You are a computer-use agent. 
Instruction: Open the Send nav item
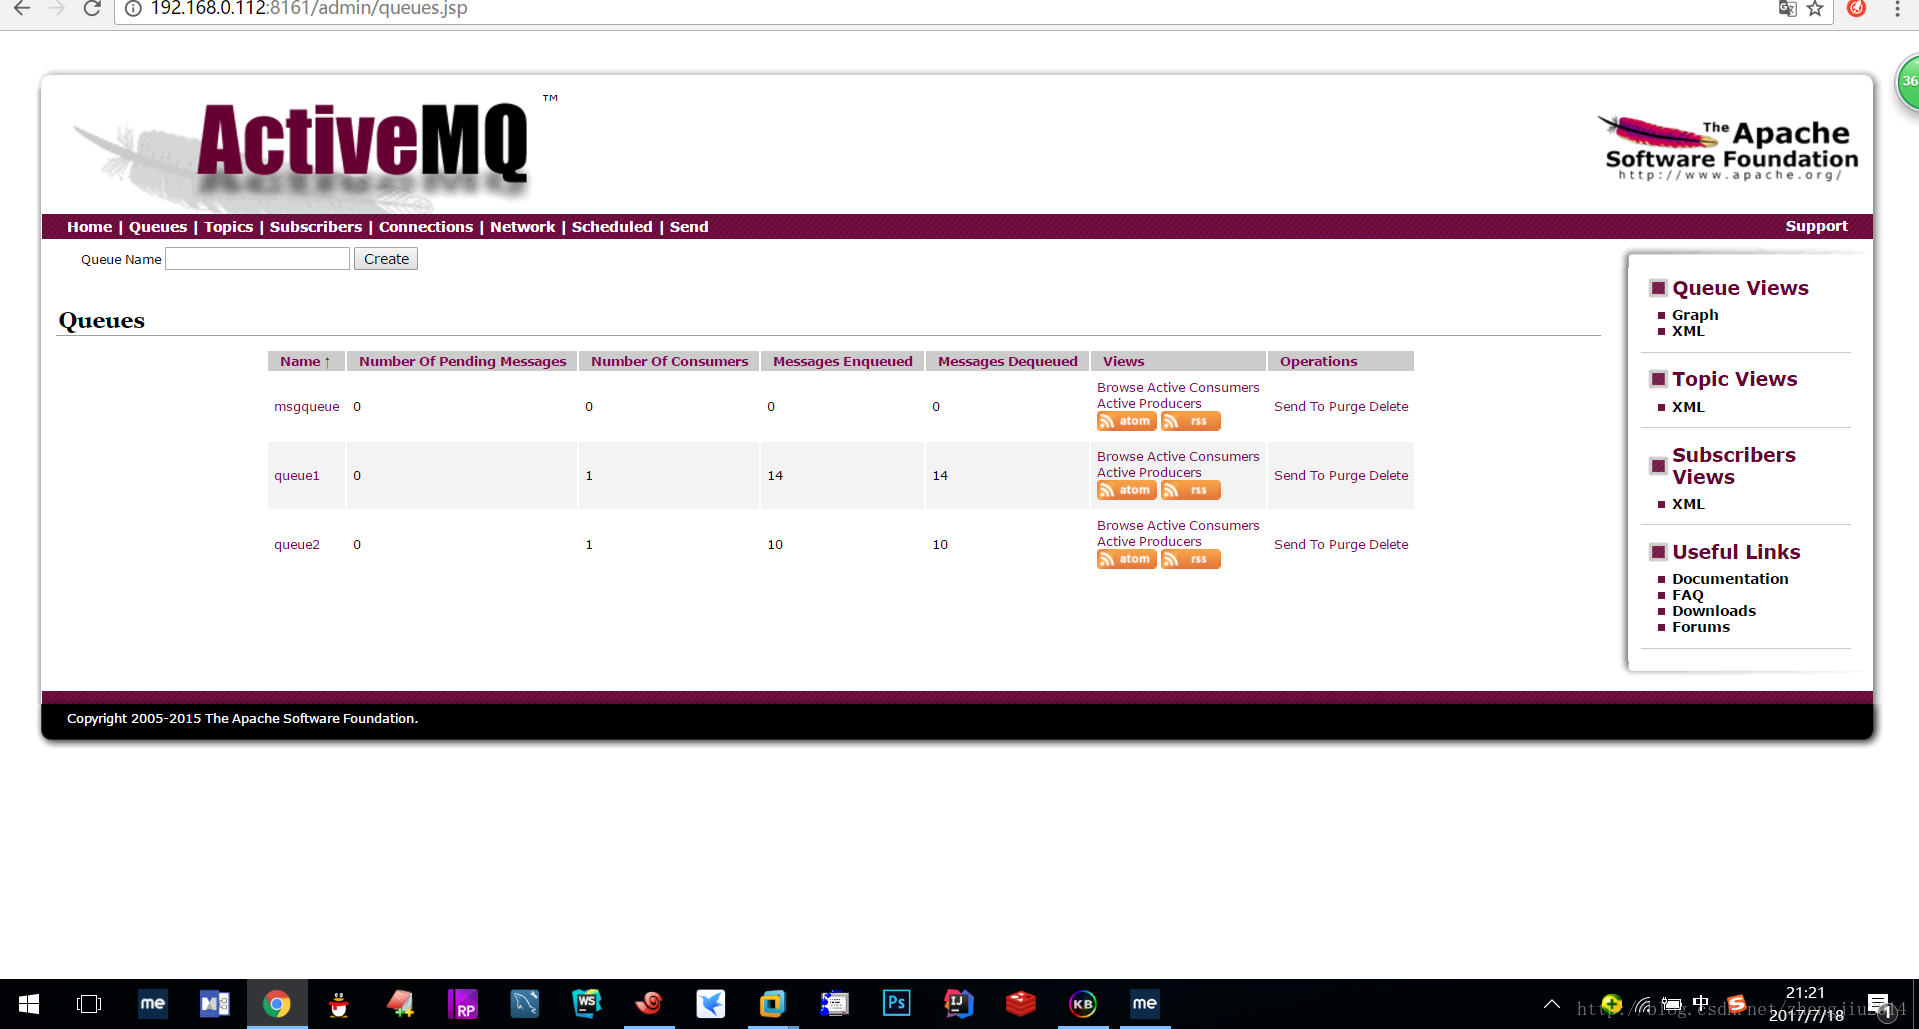pyautogui.click(x=689, y=227)
